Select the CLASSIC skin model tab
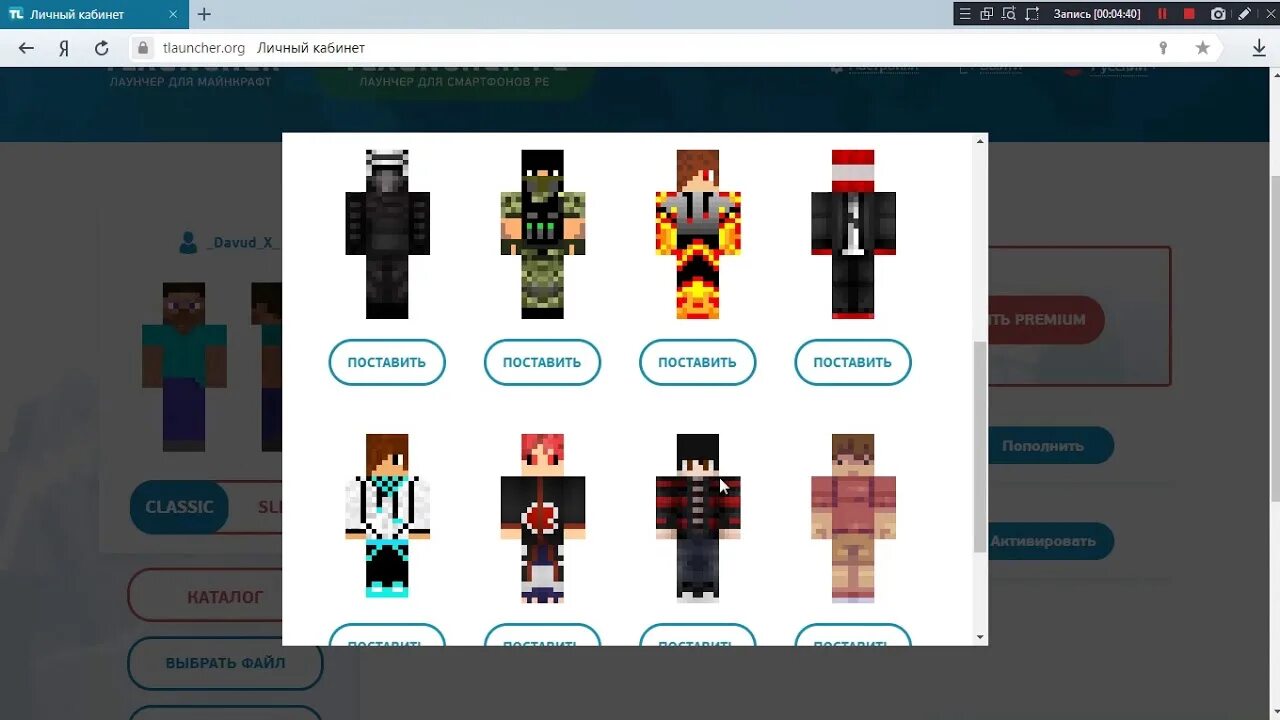The width and height of the screenshot is (1280, 720). tap(179, 506)
